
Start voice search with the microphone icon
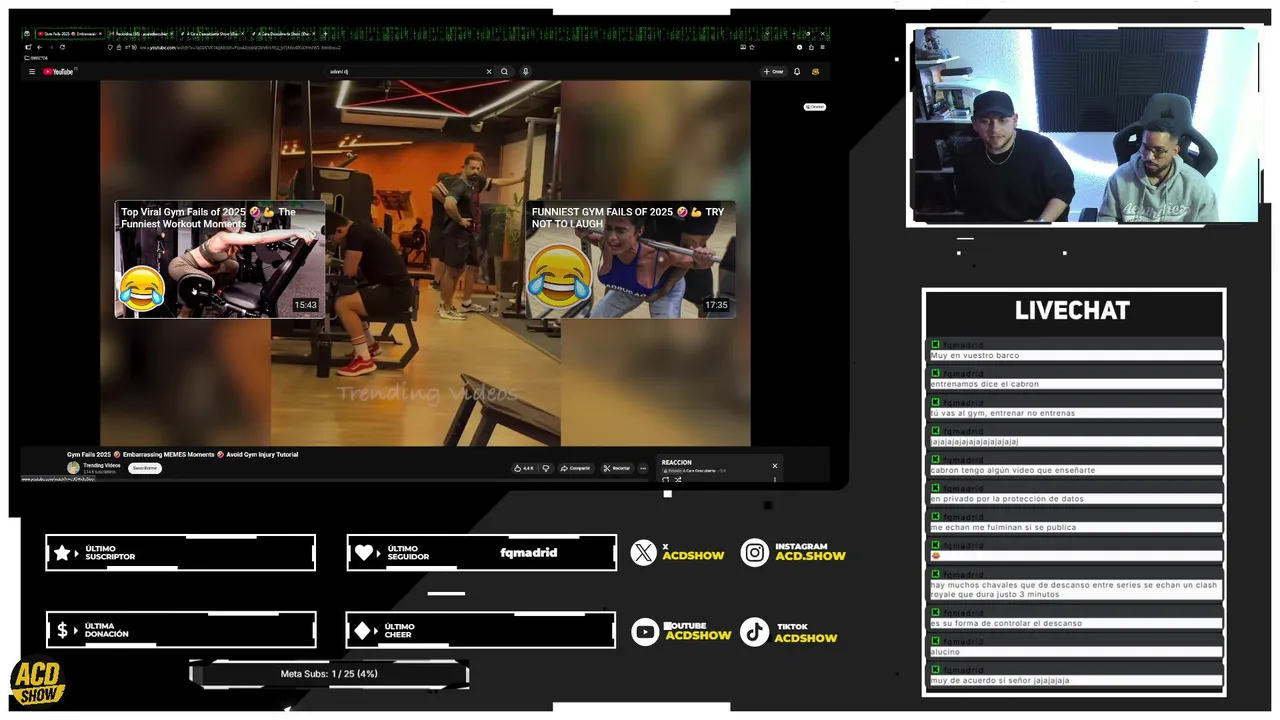[525, 72]
